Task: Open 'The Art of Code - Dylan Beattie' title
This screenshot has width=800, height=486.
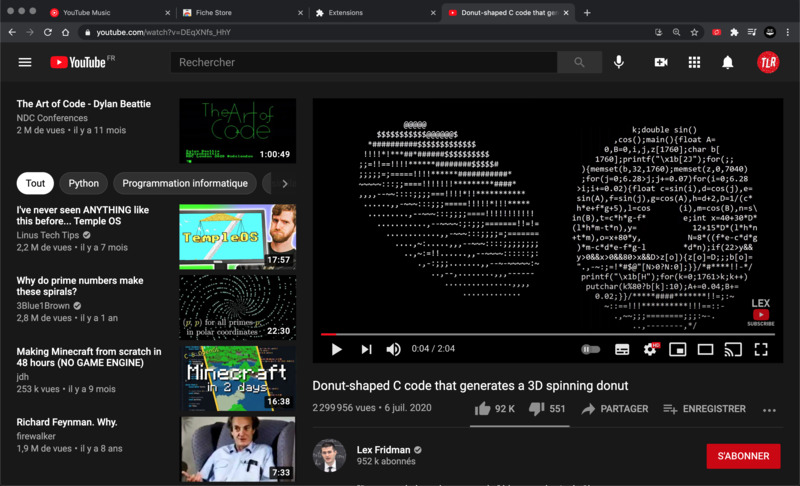Action: coord(84,104)
